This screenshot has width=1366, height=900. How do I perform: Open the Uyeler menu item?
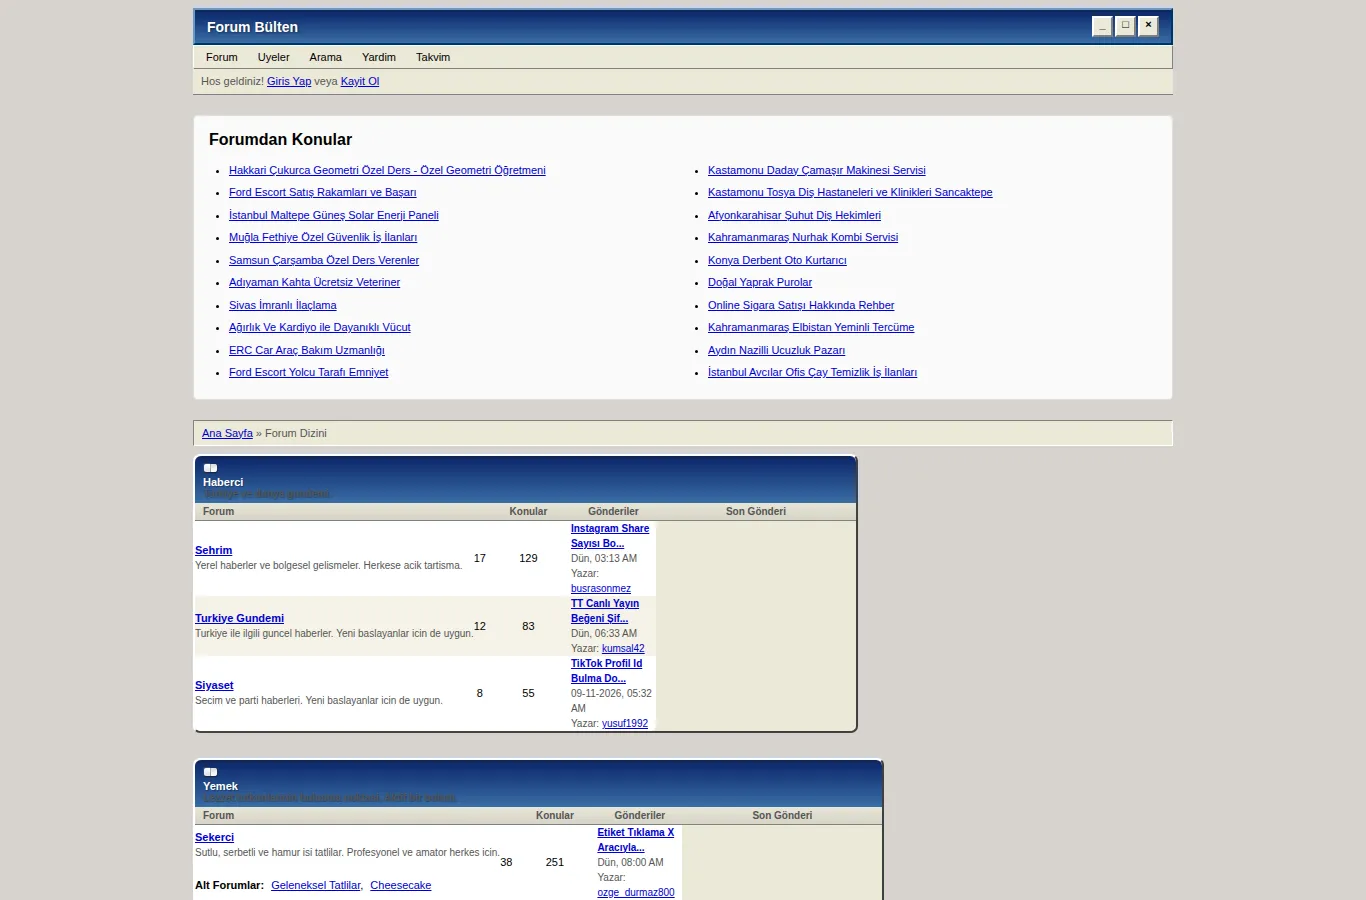(x=273, y=57)
